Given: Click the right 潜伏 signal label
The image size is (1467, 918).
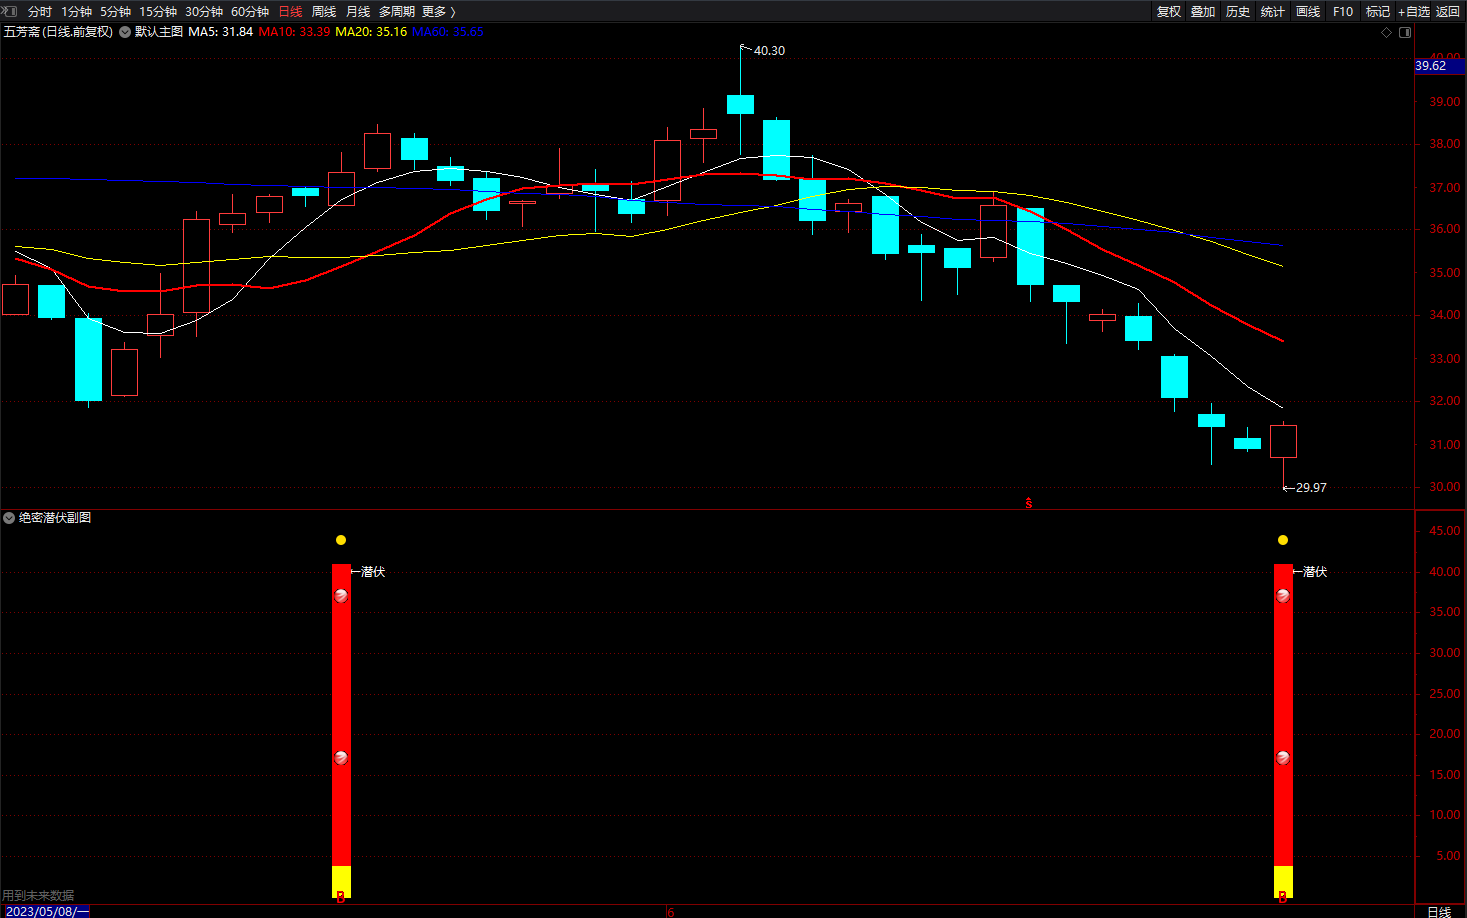Looking at the screenshot, I should (x=1315, y=572).
